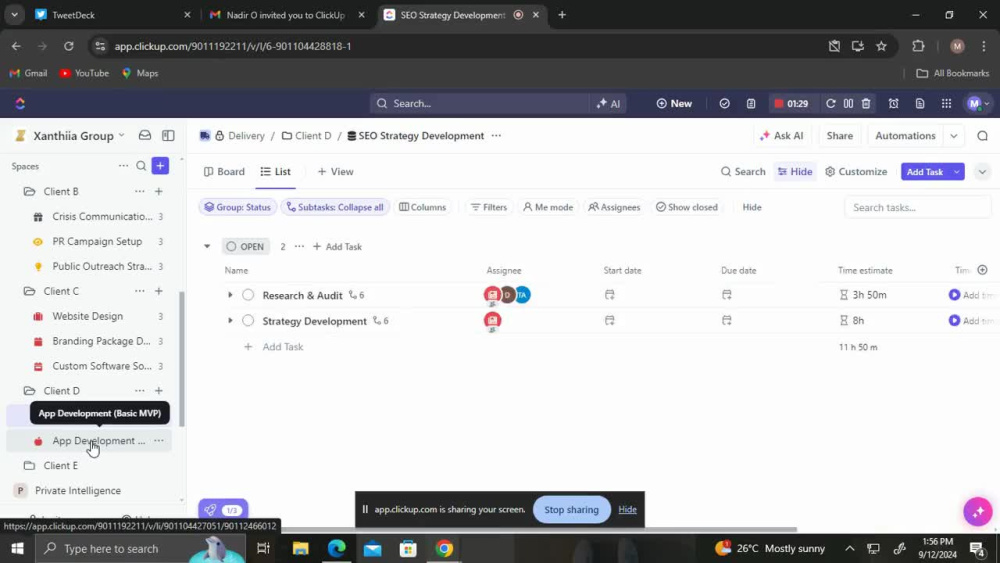This screenshot has width=1000, height=563.
Task: Add item to Client B folder
Action: click(x=159, y=191)
